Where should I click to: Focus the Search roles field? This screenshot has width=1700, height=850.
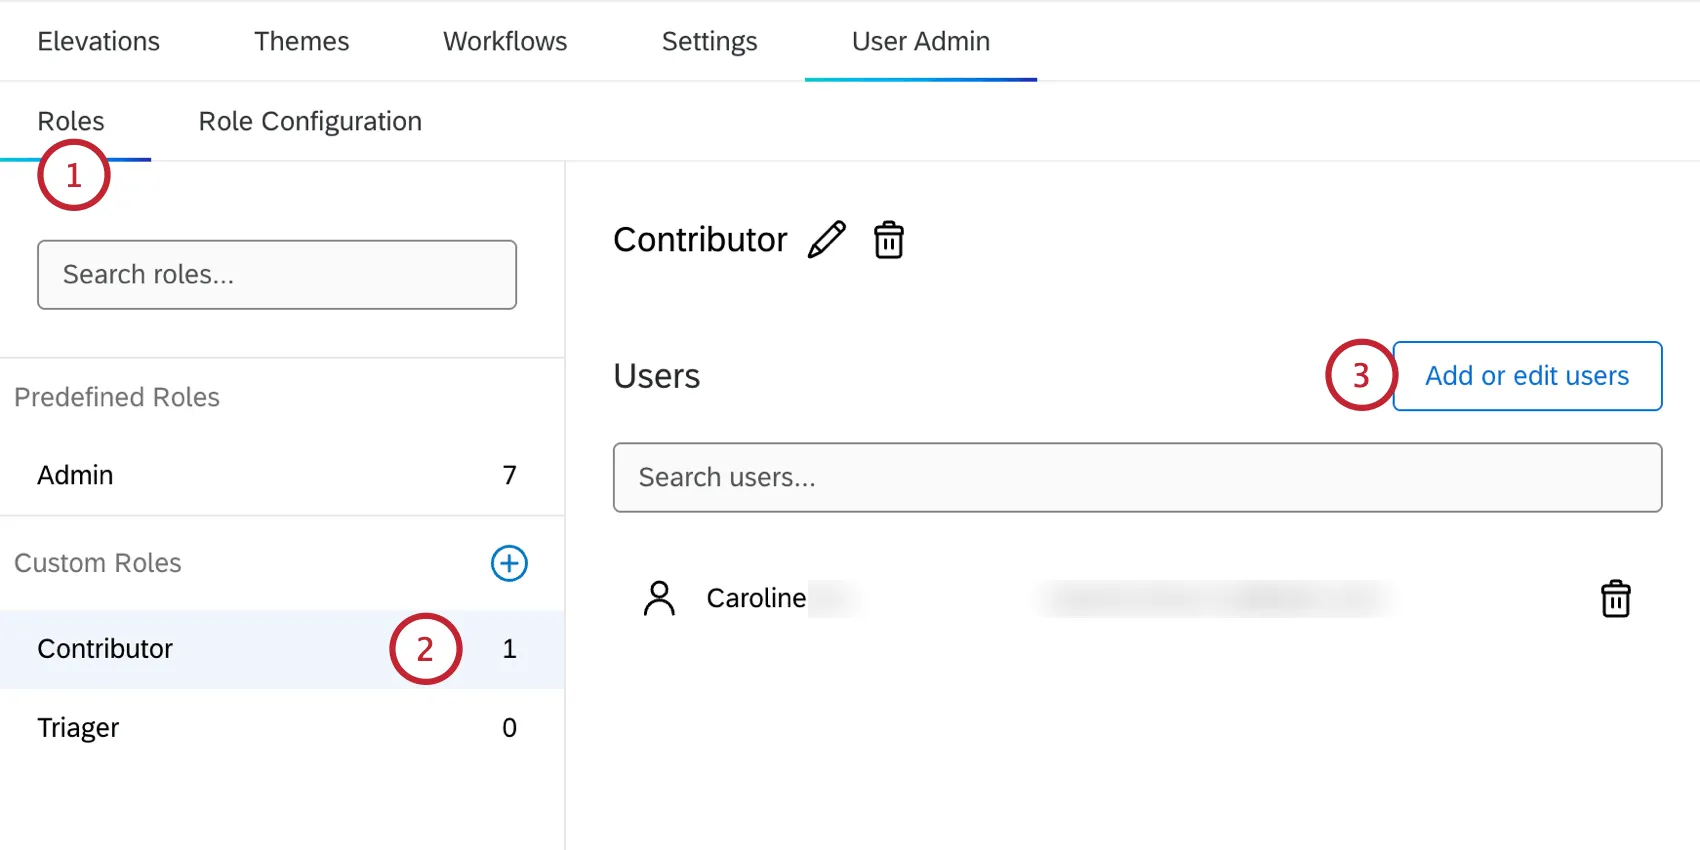pyautogui.click(x=277, y=275)
